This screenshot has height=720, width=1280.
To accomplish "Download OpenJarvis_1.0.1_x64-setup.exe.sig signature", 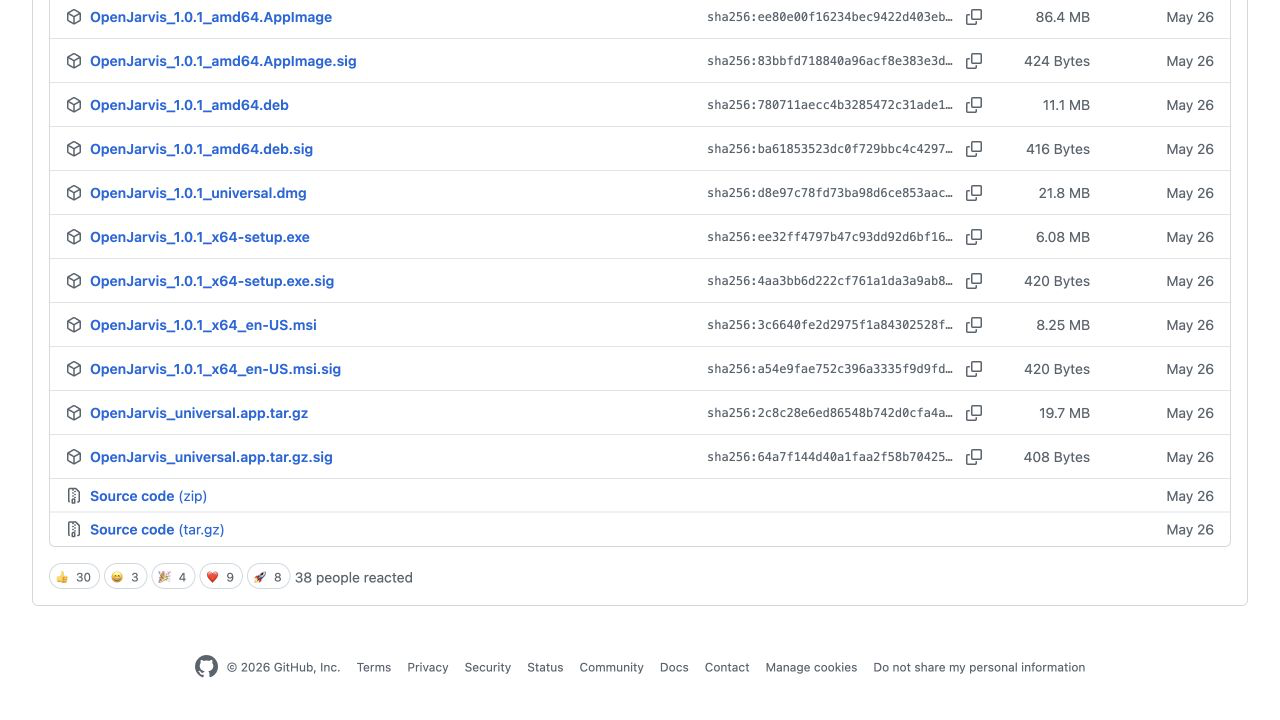I will point(212,281).
